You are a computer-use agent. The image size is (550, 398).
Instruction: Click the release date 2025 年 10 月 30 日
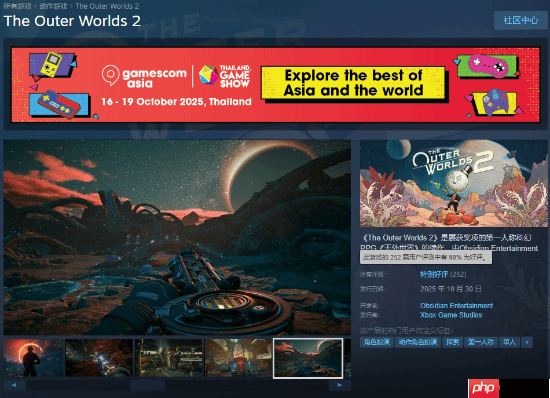coord(451,289)
